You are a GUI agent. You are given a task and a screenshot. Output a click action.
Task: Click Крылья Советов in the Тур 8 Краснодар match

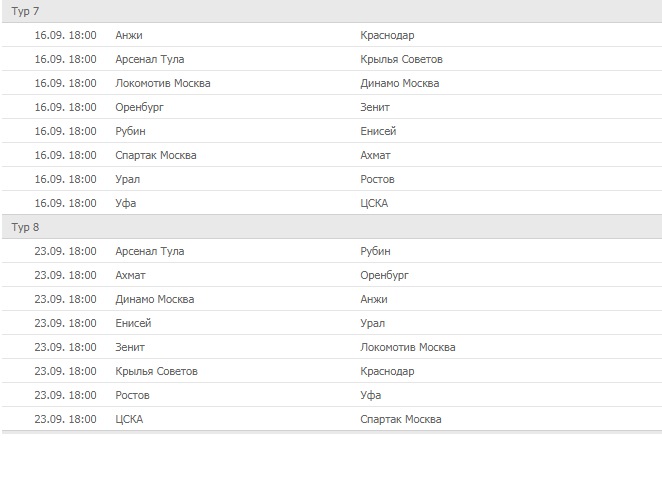click(x=156, y=371)
